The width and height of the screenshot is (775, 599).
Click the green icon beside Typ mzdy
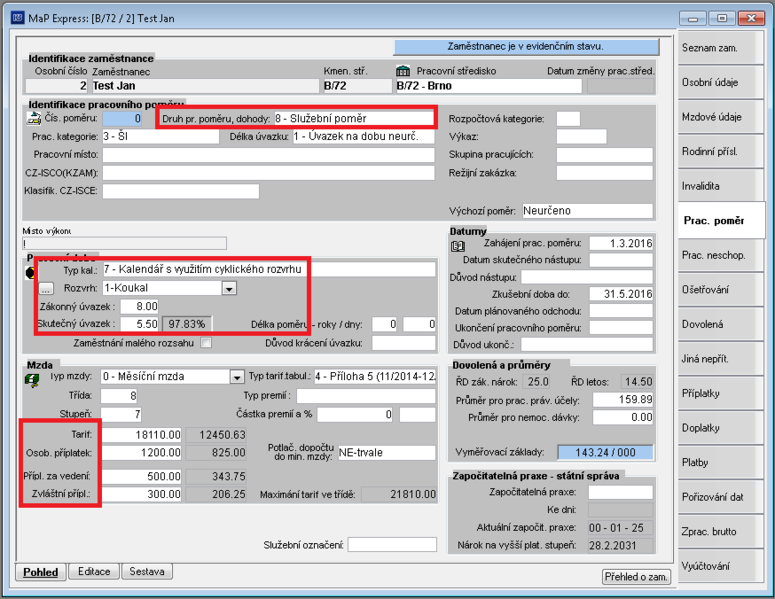32,381
